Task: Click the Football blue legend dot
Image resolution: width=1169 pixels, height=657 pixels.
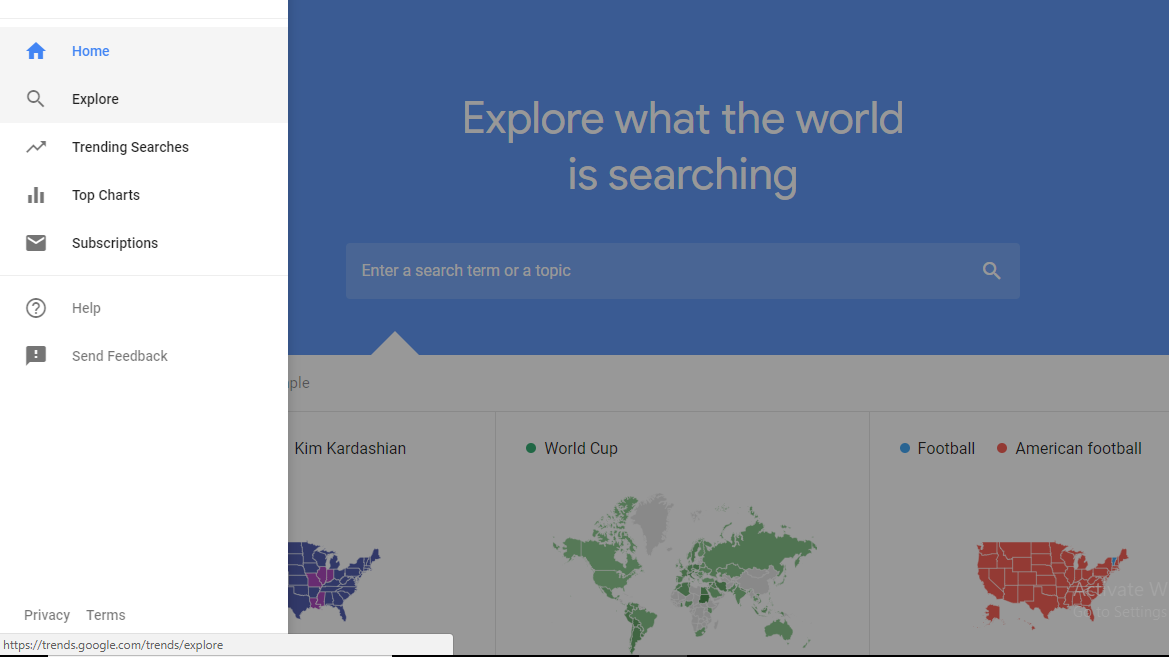Action: (x=905, y=448)
